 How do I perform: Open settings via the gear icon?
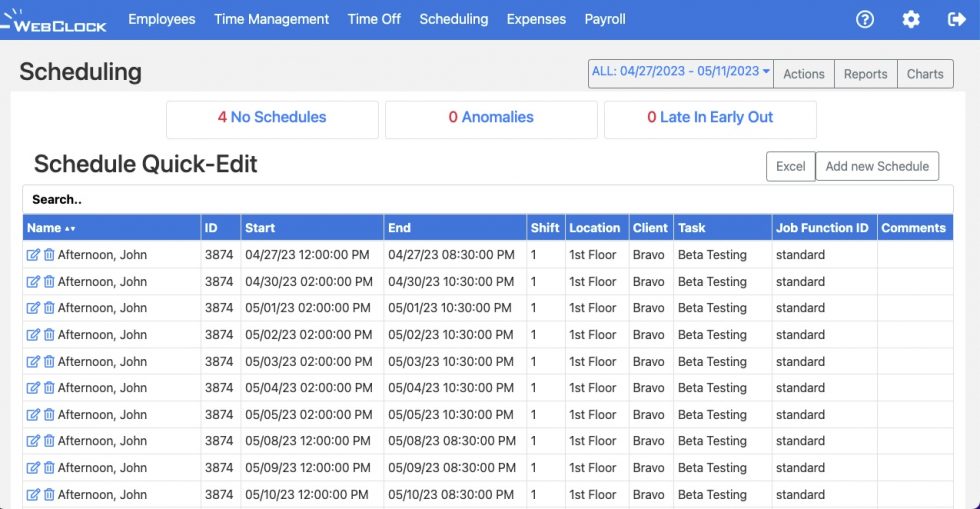[911, 19]
